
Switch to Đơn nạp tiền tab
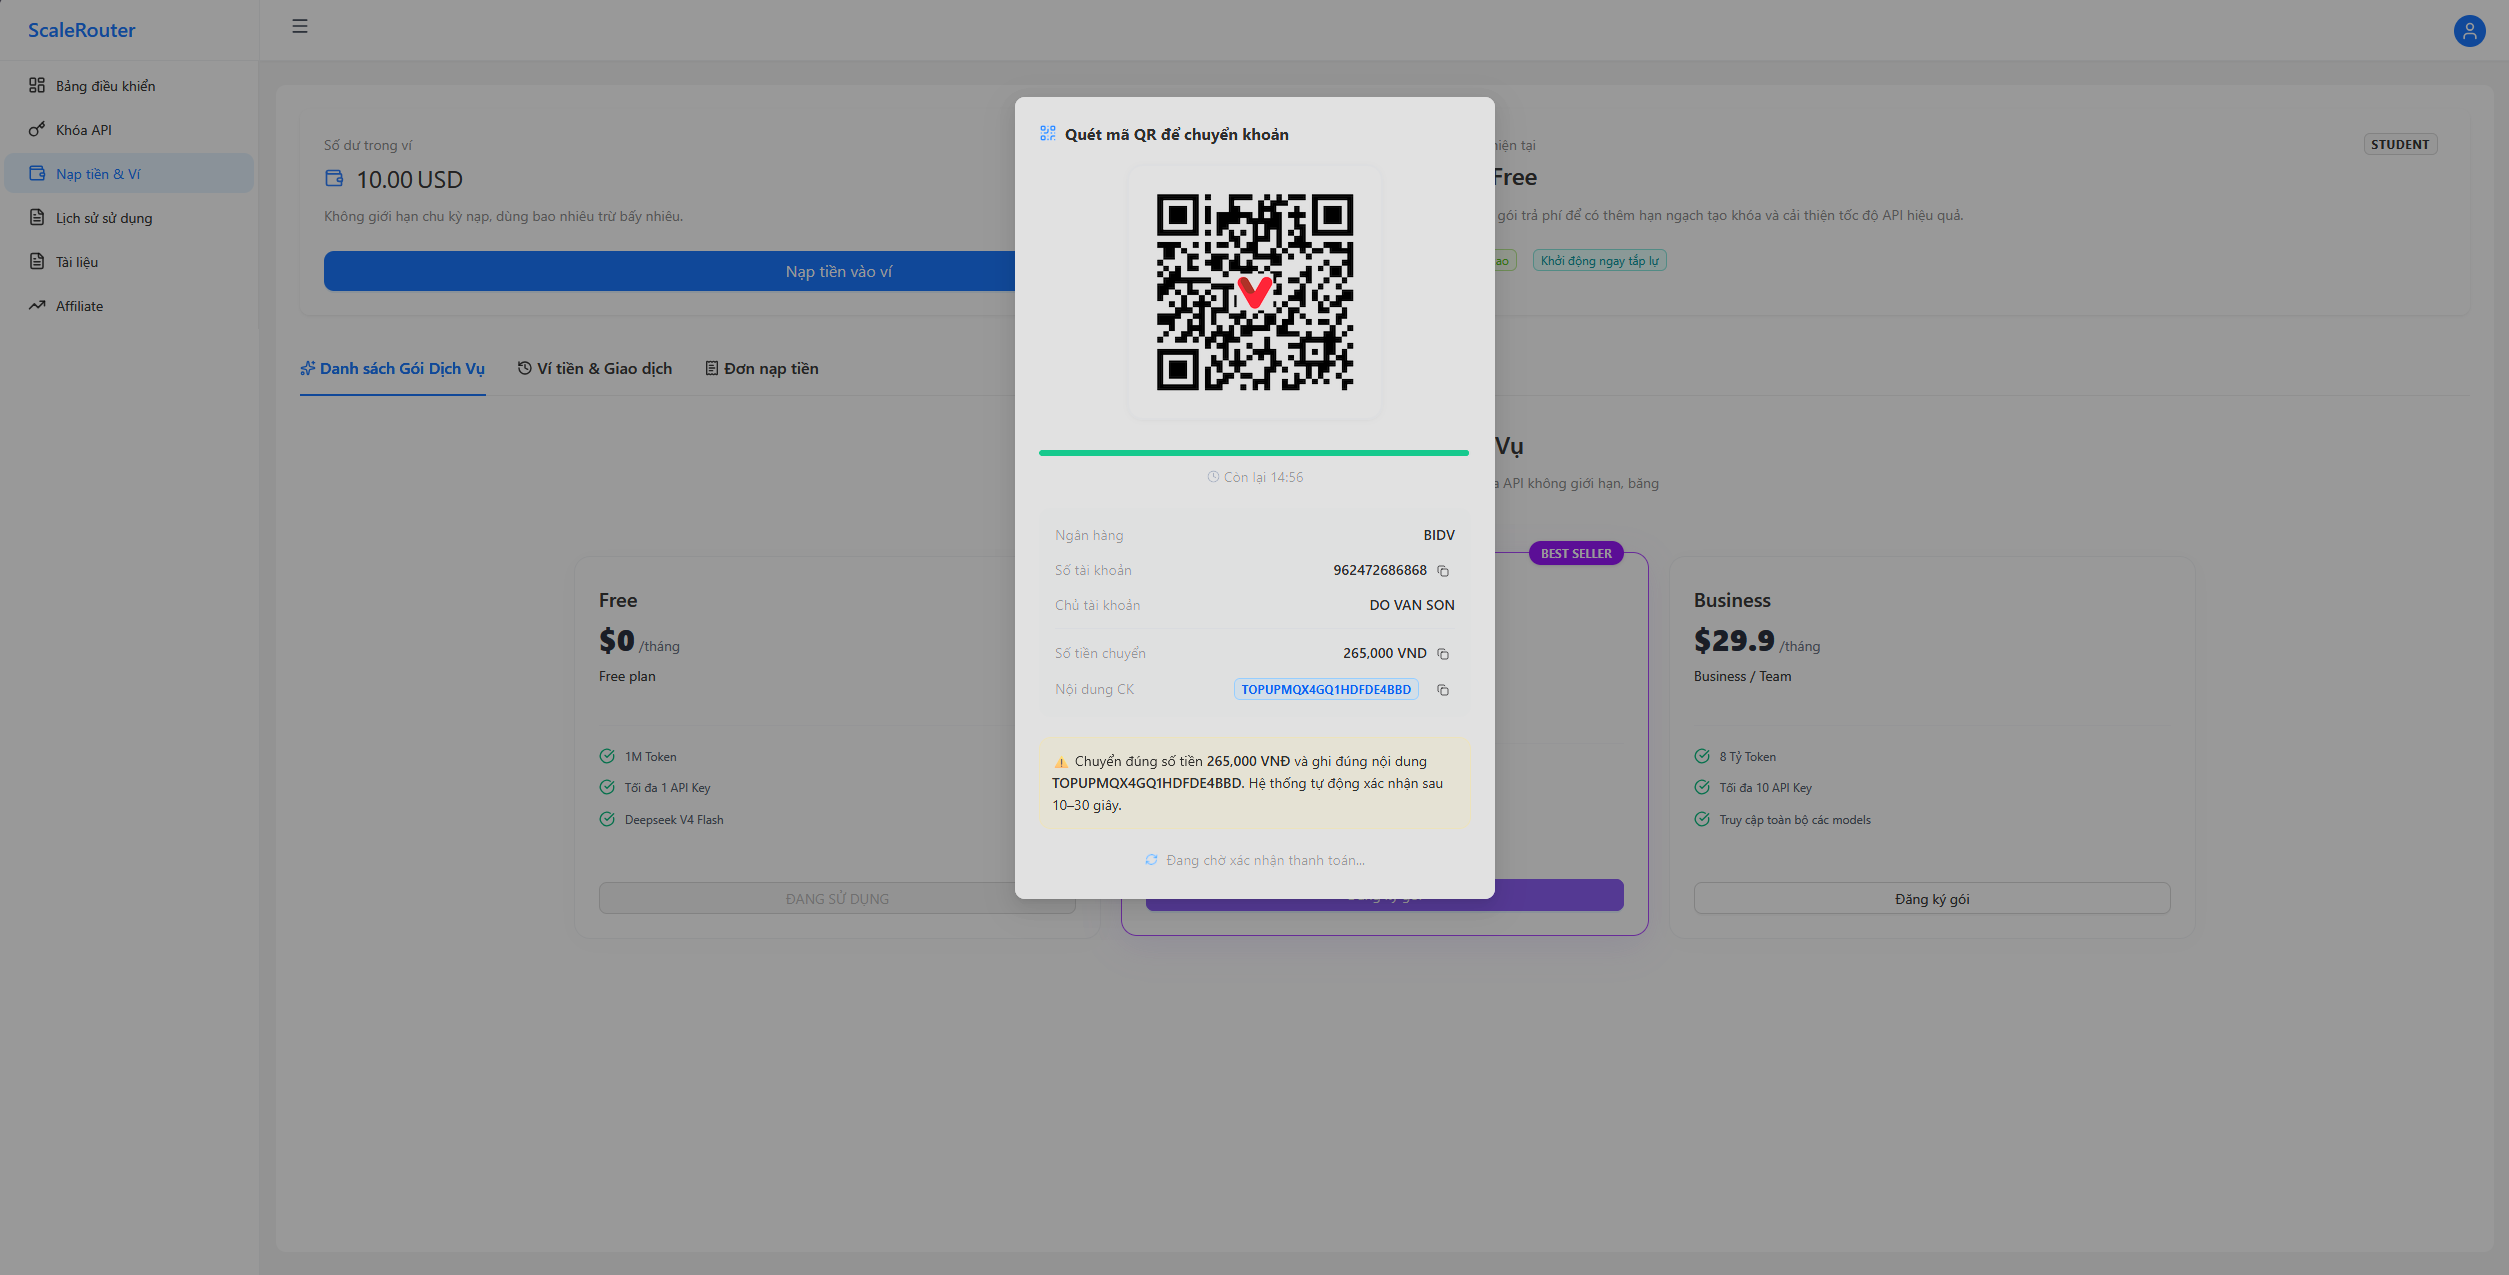pos(762,369)
